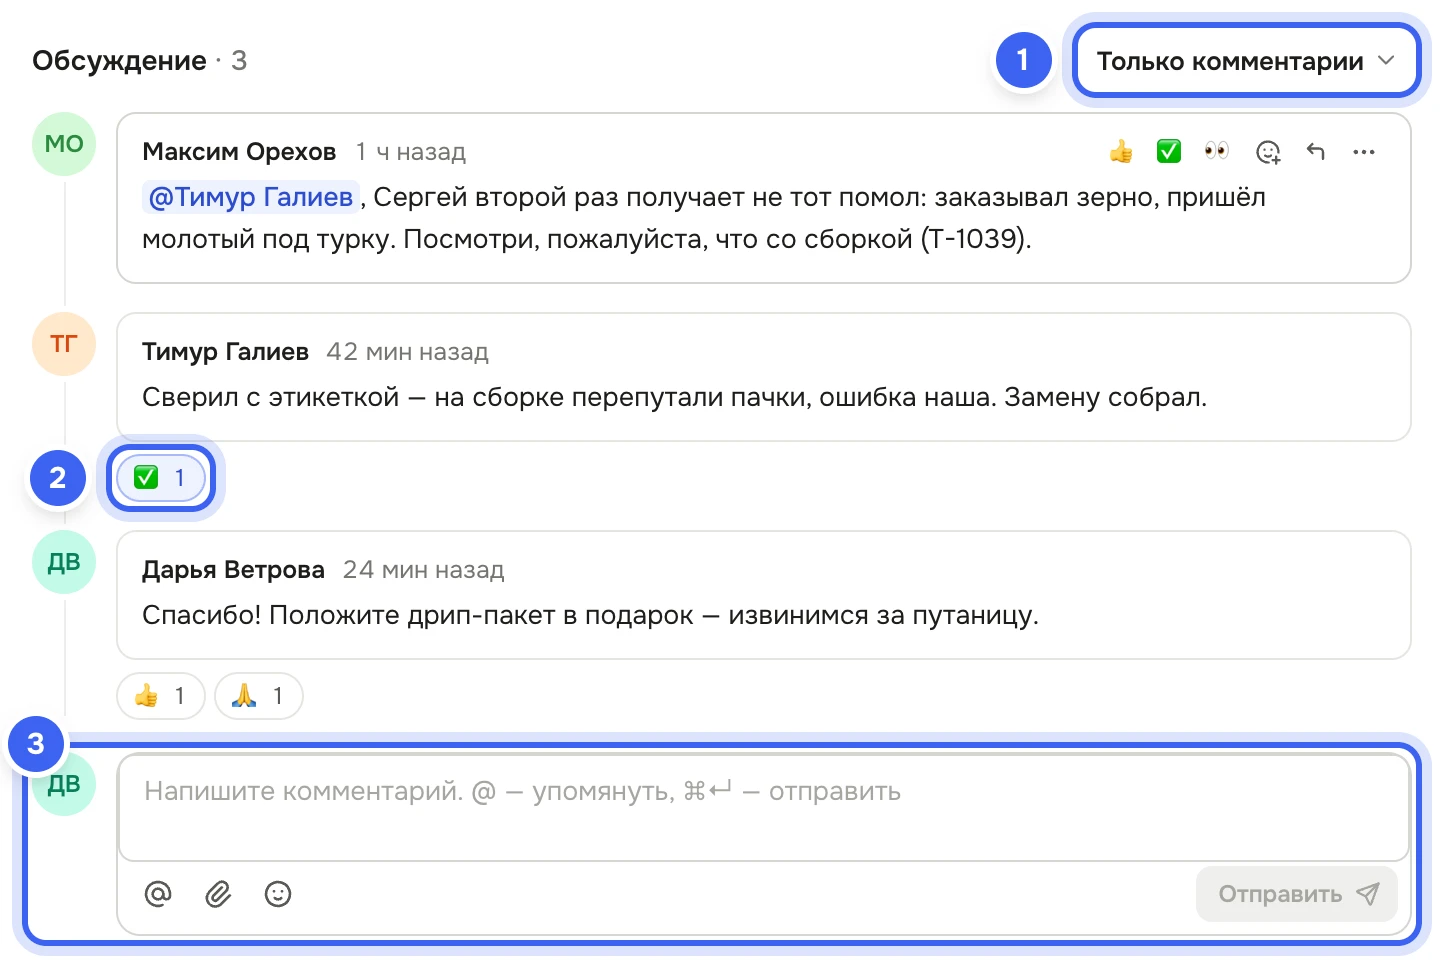Click МО avatar of Максим Орехов
The image size is (1444, 968).
(x=64, y=144)
